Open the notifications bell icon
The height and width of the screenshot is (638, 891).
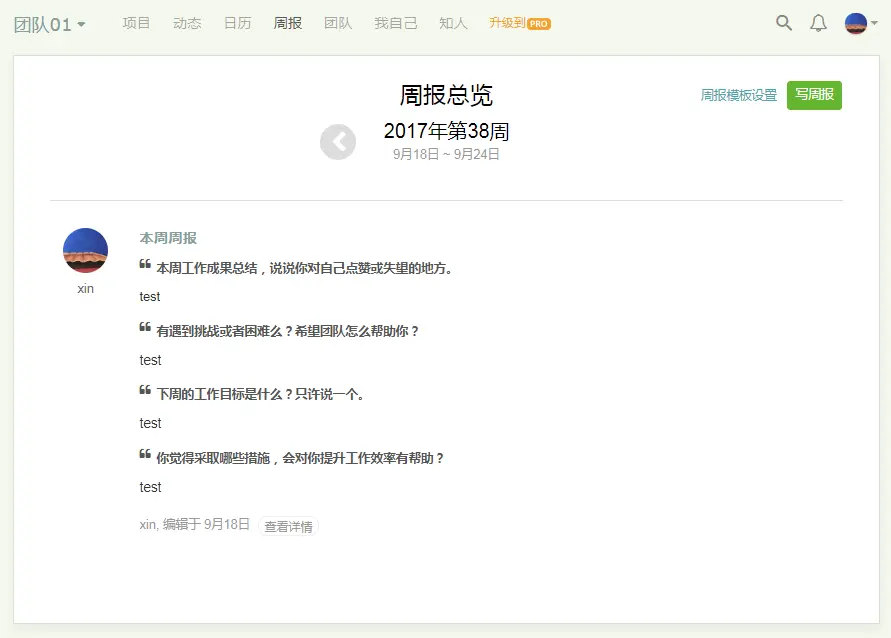coord(818,23)
